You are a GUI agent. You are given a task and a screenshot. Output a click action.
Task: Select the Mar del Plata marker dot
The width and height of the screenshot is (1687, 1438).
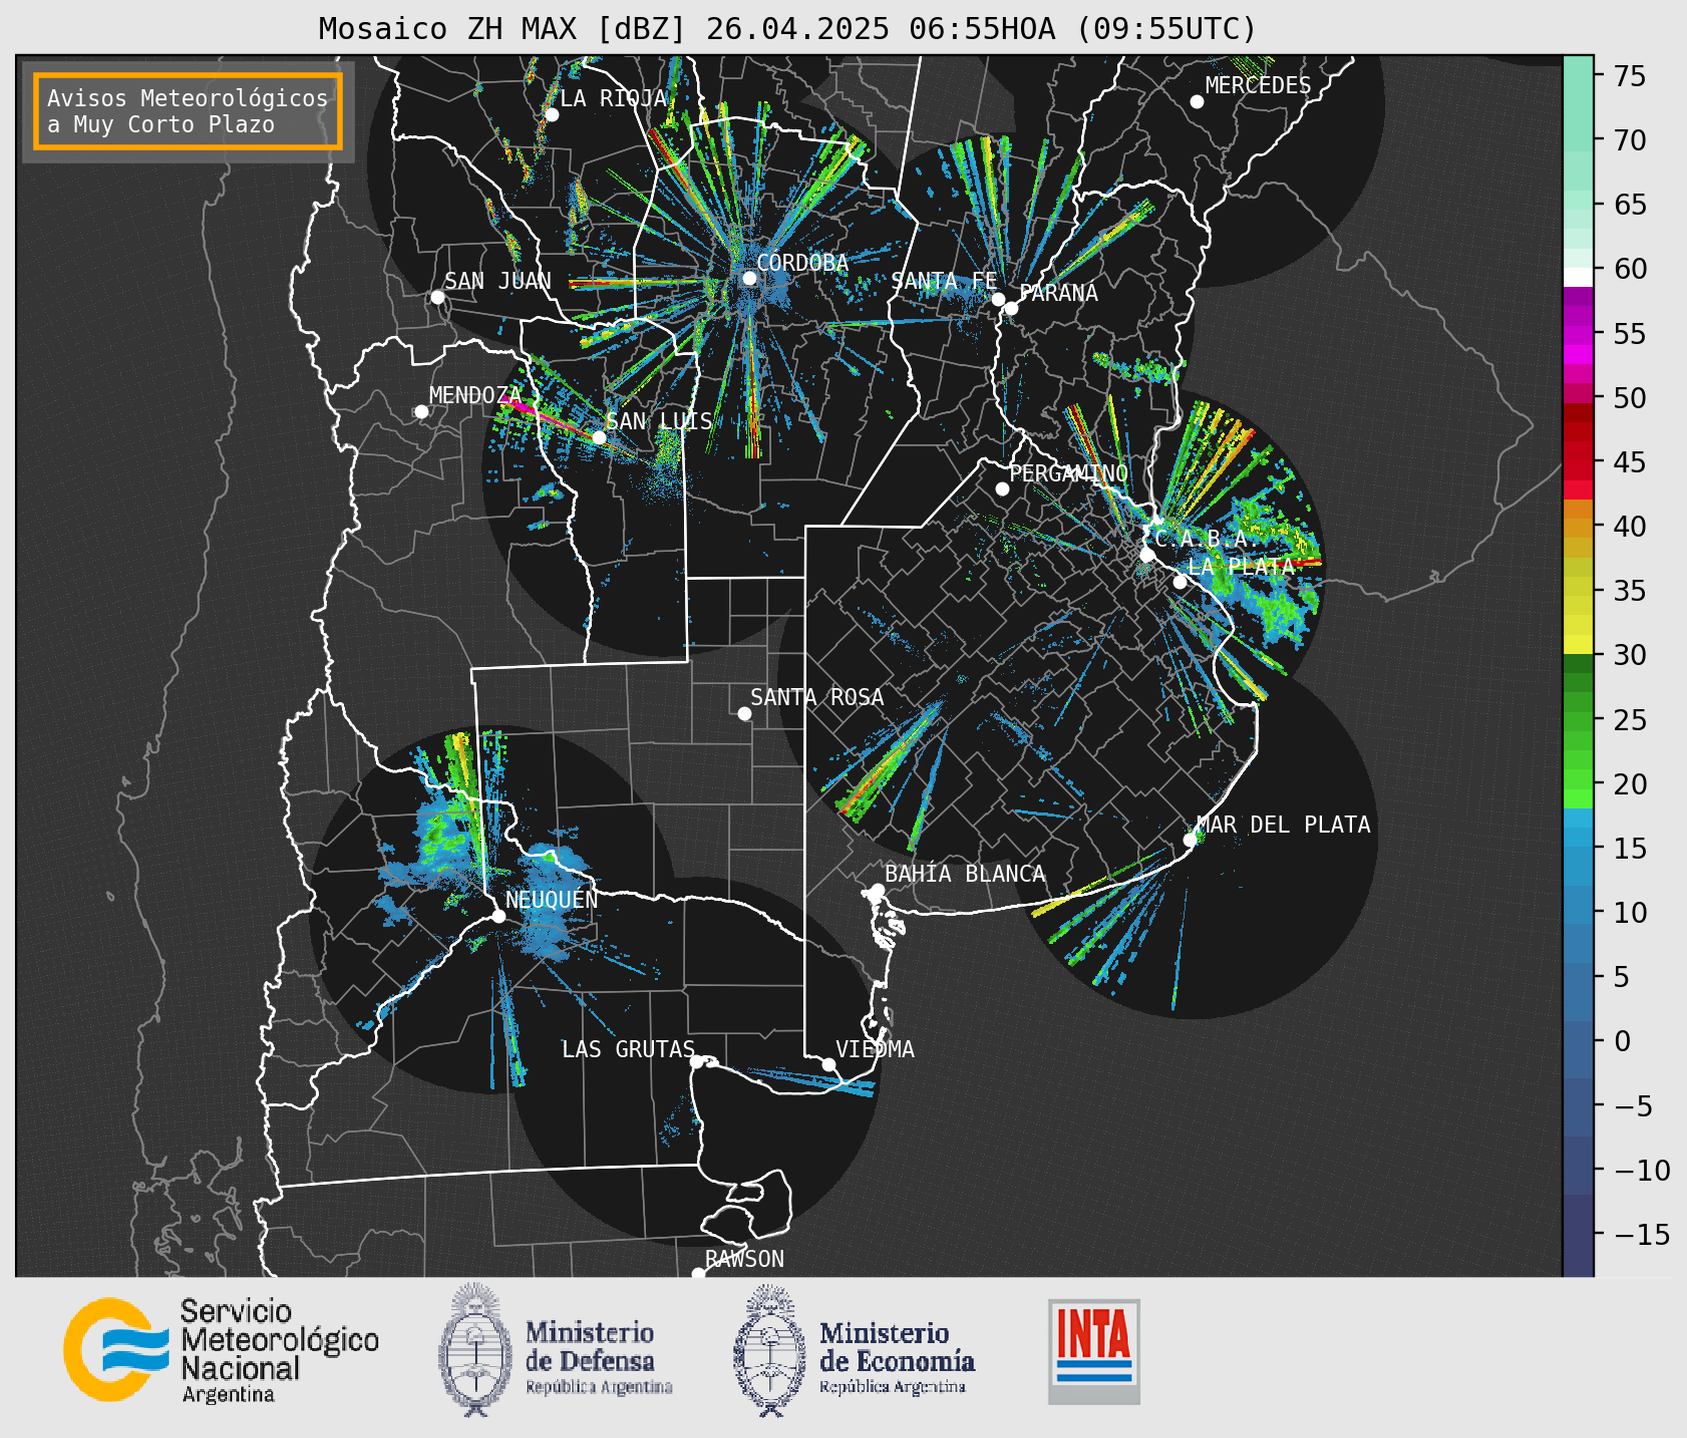tap(1190, 840)
